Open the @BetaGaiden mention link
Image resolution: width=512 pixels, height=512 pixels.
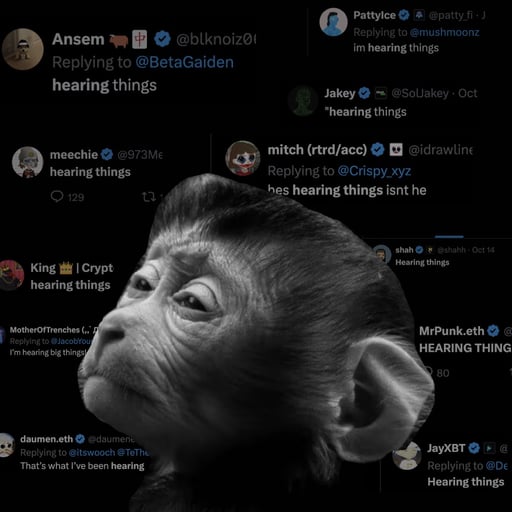pyautogui.click(x=185, y=62)
